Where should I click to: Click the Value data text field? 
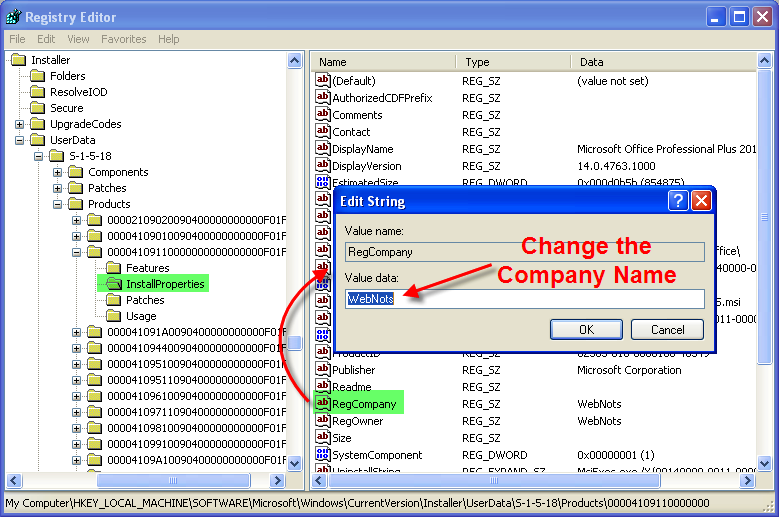[525, 299]
